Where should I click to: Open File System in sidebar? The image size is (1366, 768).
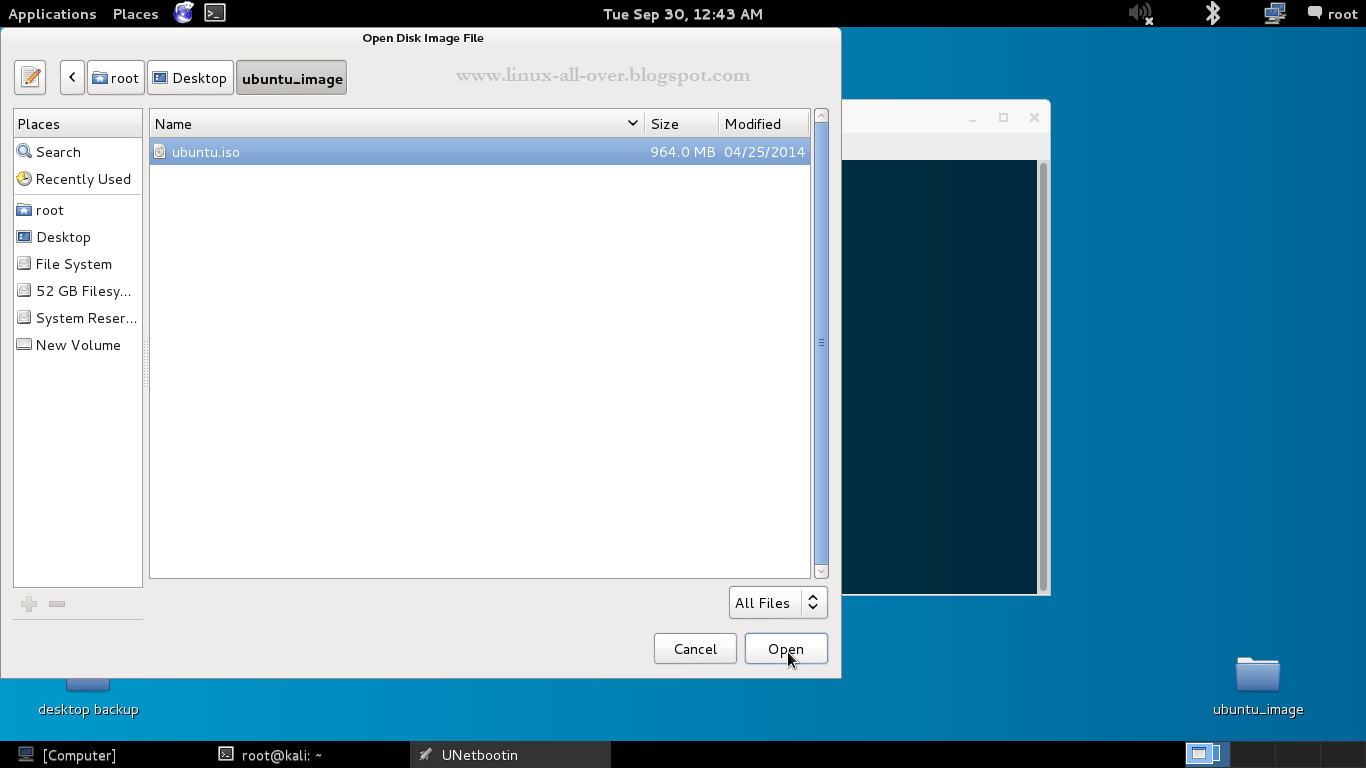78,264
